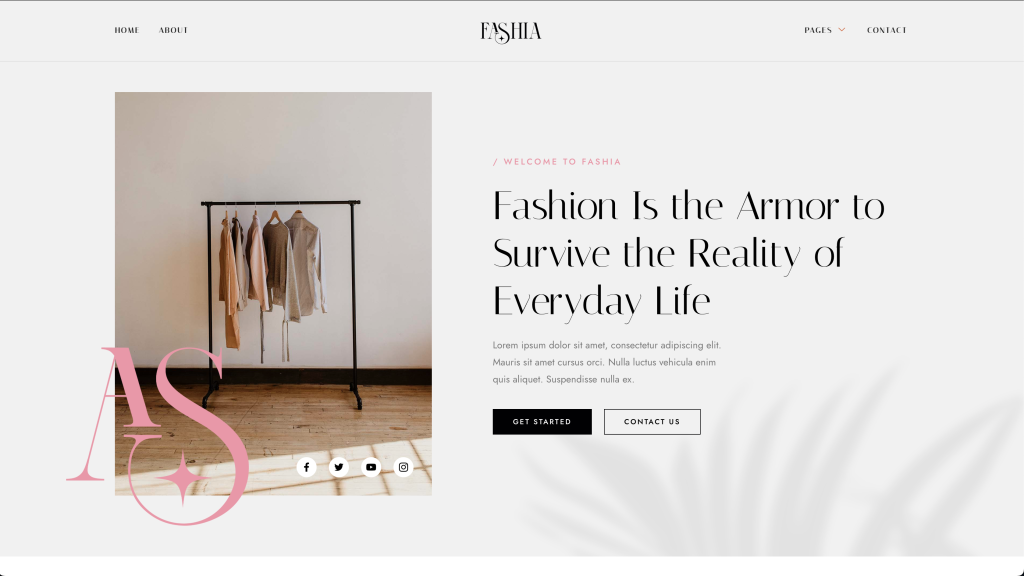The width and height of the screenshot is (1024, 576).
Task: Click the white section below the hero
Action: click(x=512, y=566)
